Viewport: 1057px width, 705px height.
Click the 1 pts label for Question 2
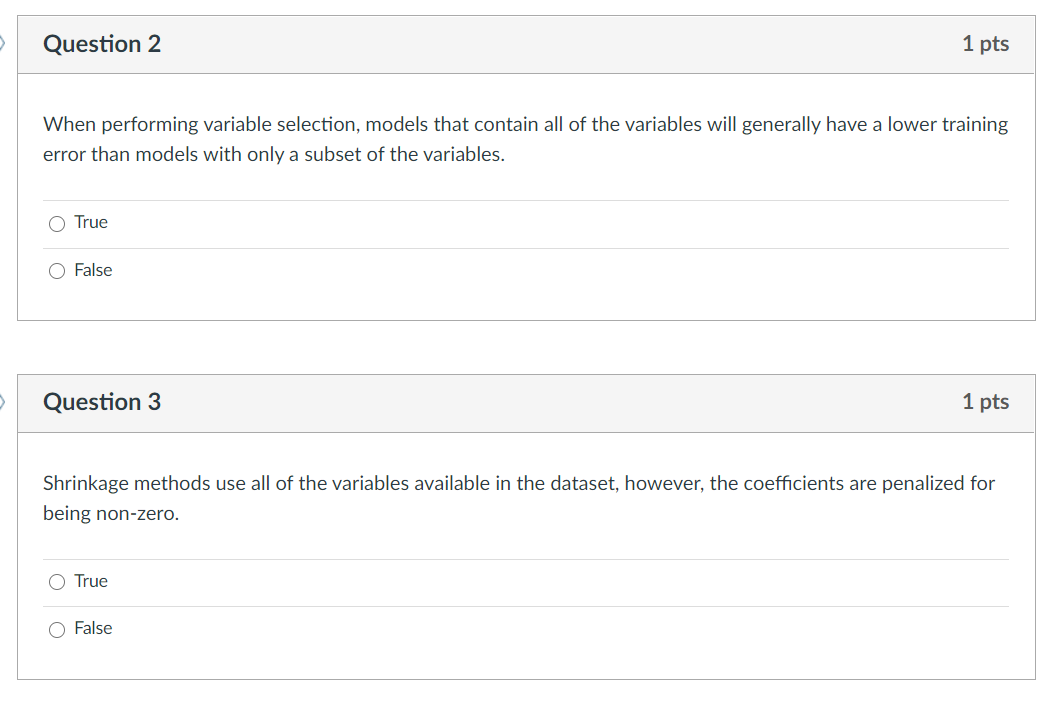tap(986, 44)
